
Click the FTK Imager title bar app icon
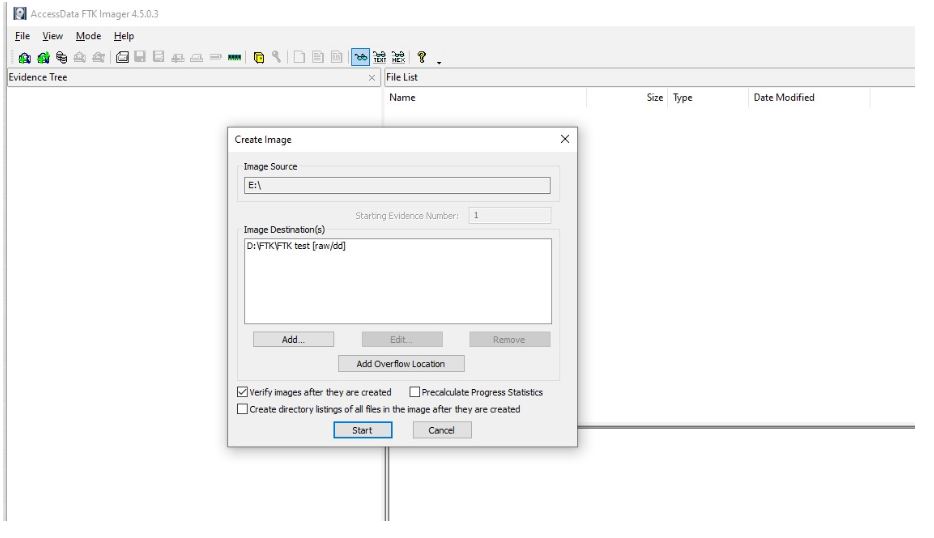coord(20,13)
